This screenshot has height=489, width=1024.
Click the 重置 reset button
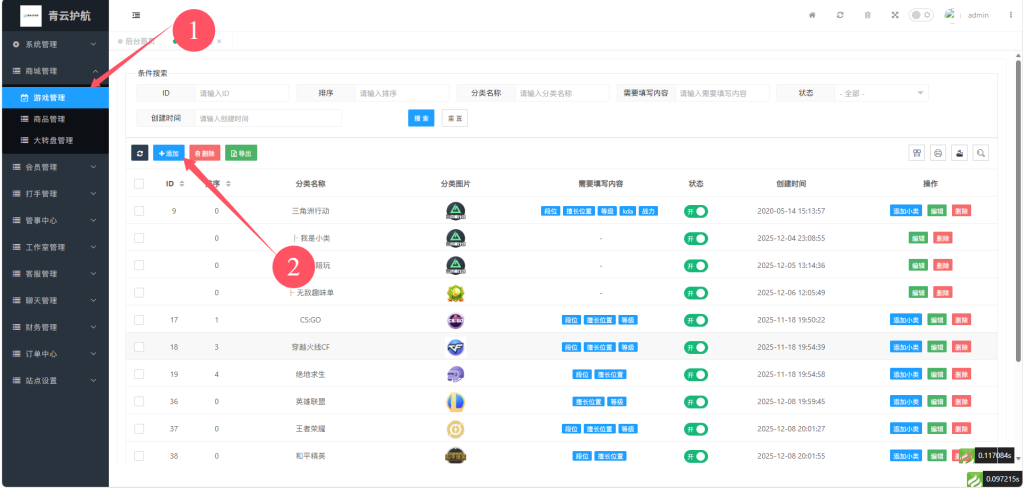455,118
